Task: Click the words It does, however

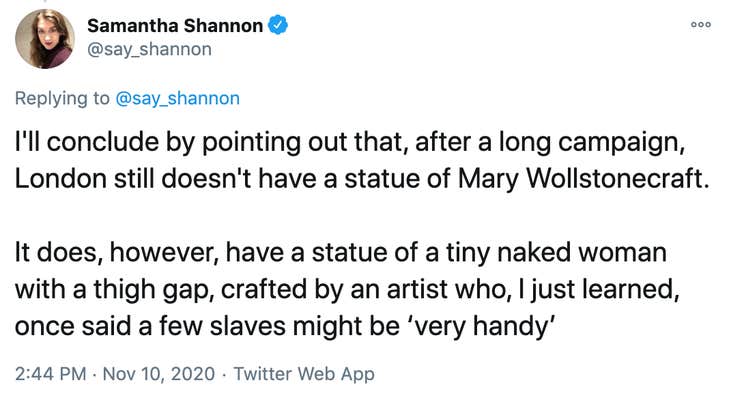Action: 116,253
